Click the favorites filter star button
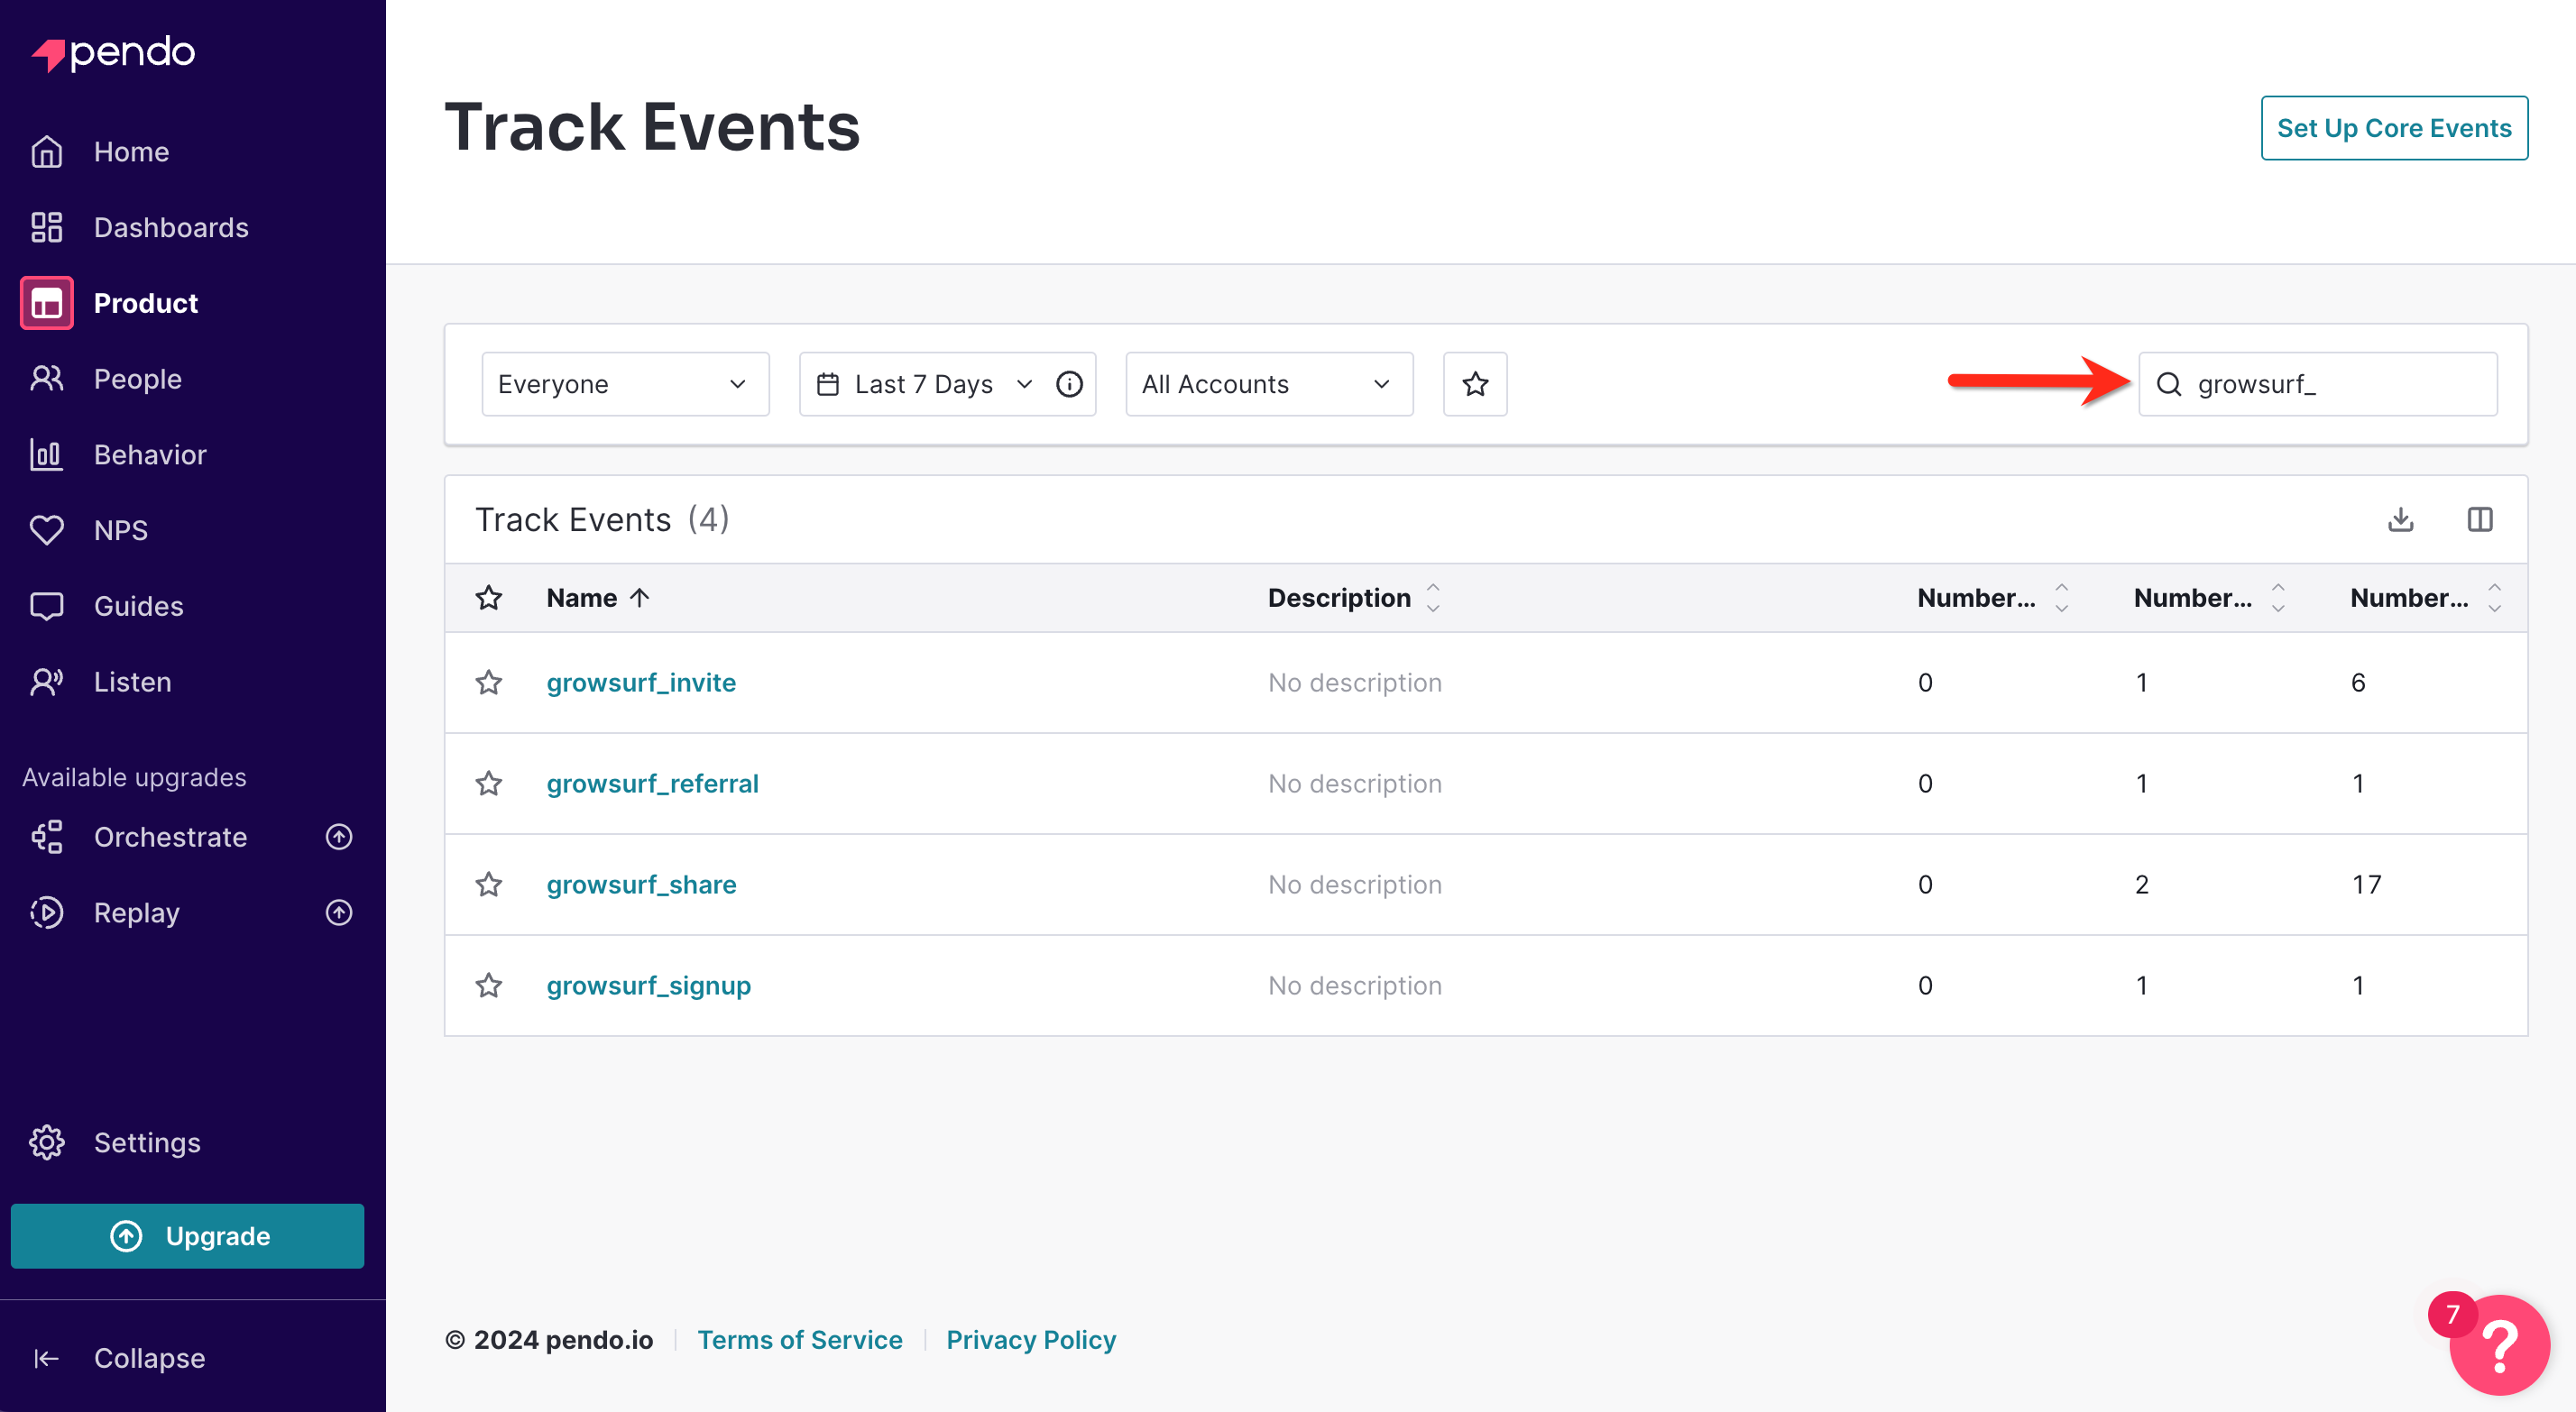The width and height of the screenshot is (2576, 1412). pos(1474,384)
